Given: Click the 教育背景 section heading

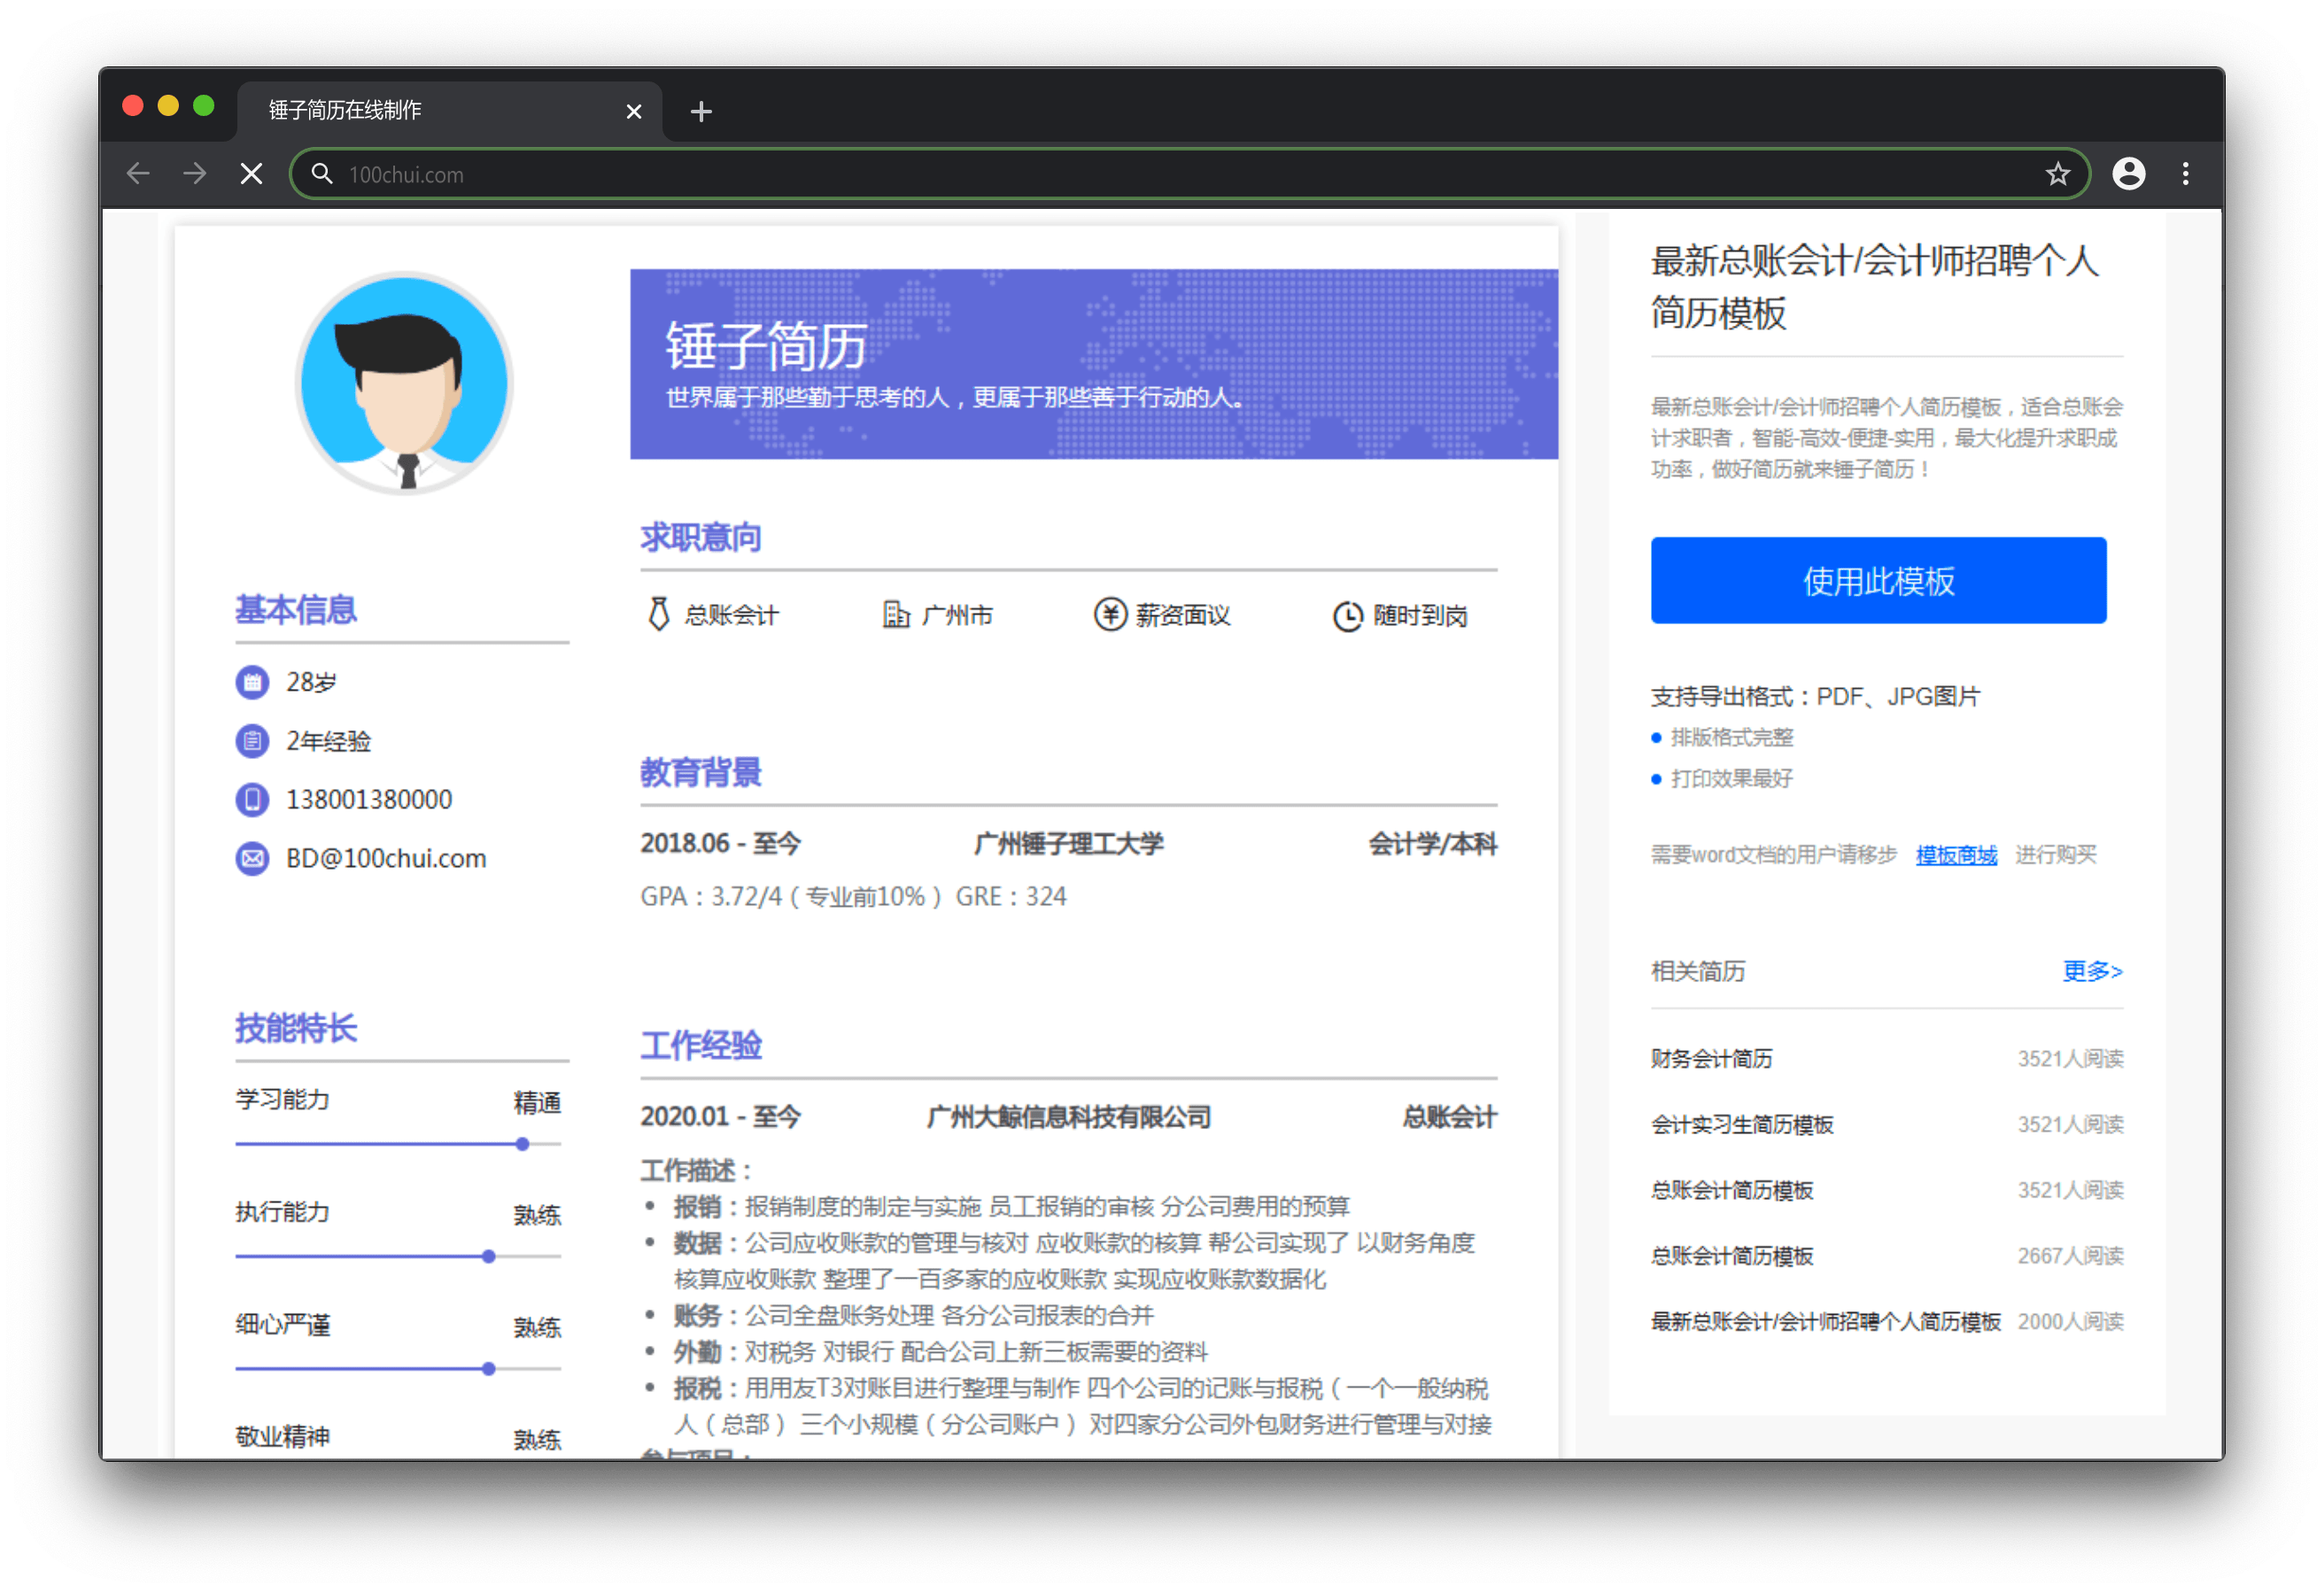Looking at the screenshot, I should [700, 772].
